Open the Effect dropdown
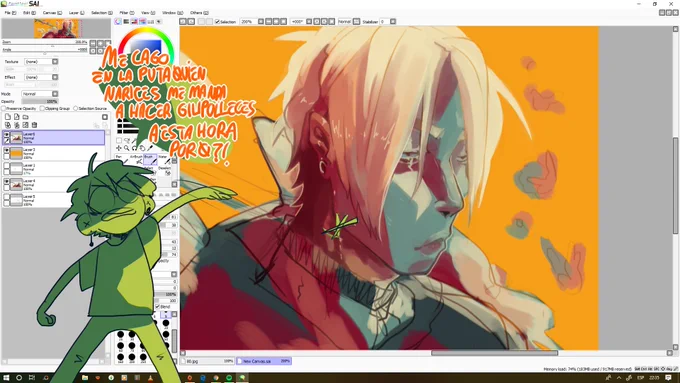 pos(41,77)
